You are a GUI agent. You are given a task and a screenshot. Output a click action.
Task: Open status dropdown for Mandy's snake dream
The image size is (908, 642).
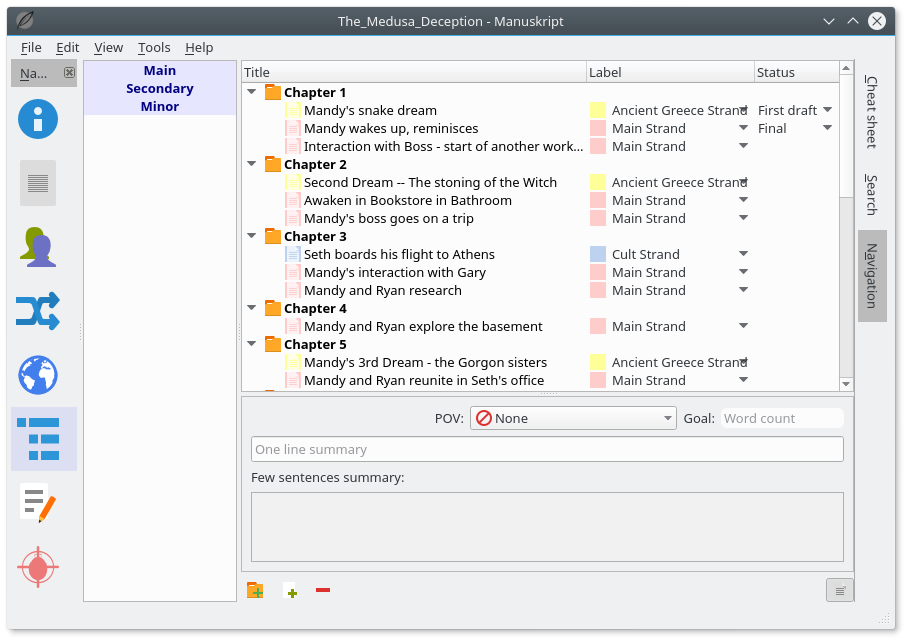(827, 111)
